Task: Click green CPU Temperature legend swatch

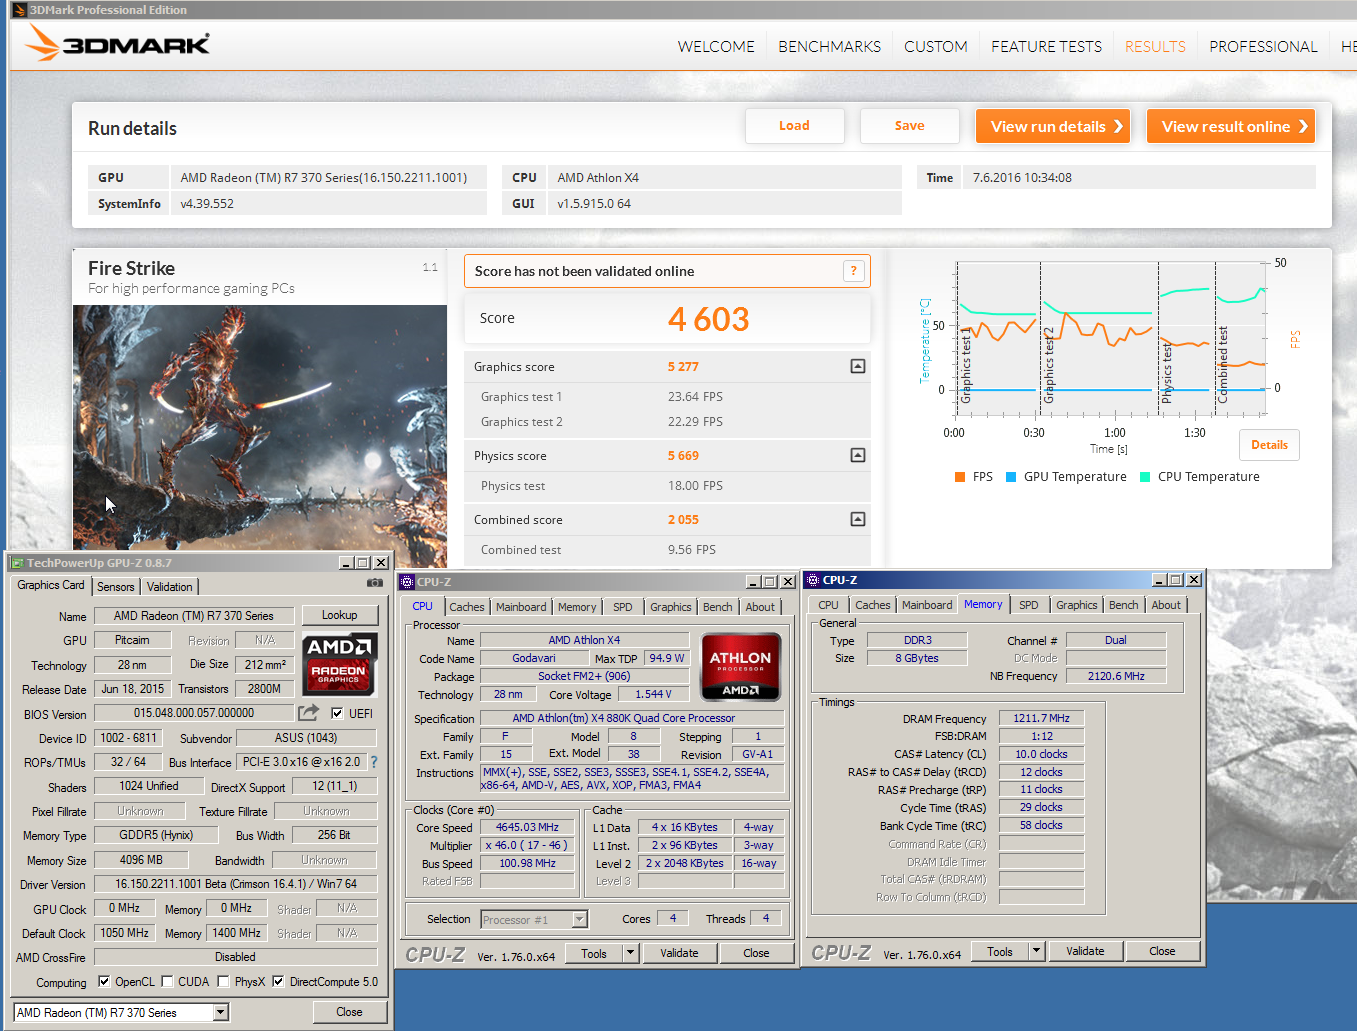Action: pos(1145,477)
